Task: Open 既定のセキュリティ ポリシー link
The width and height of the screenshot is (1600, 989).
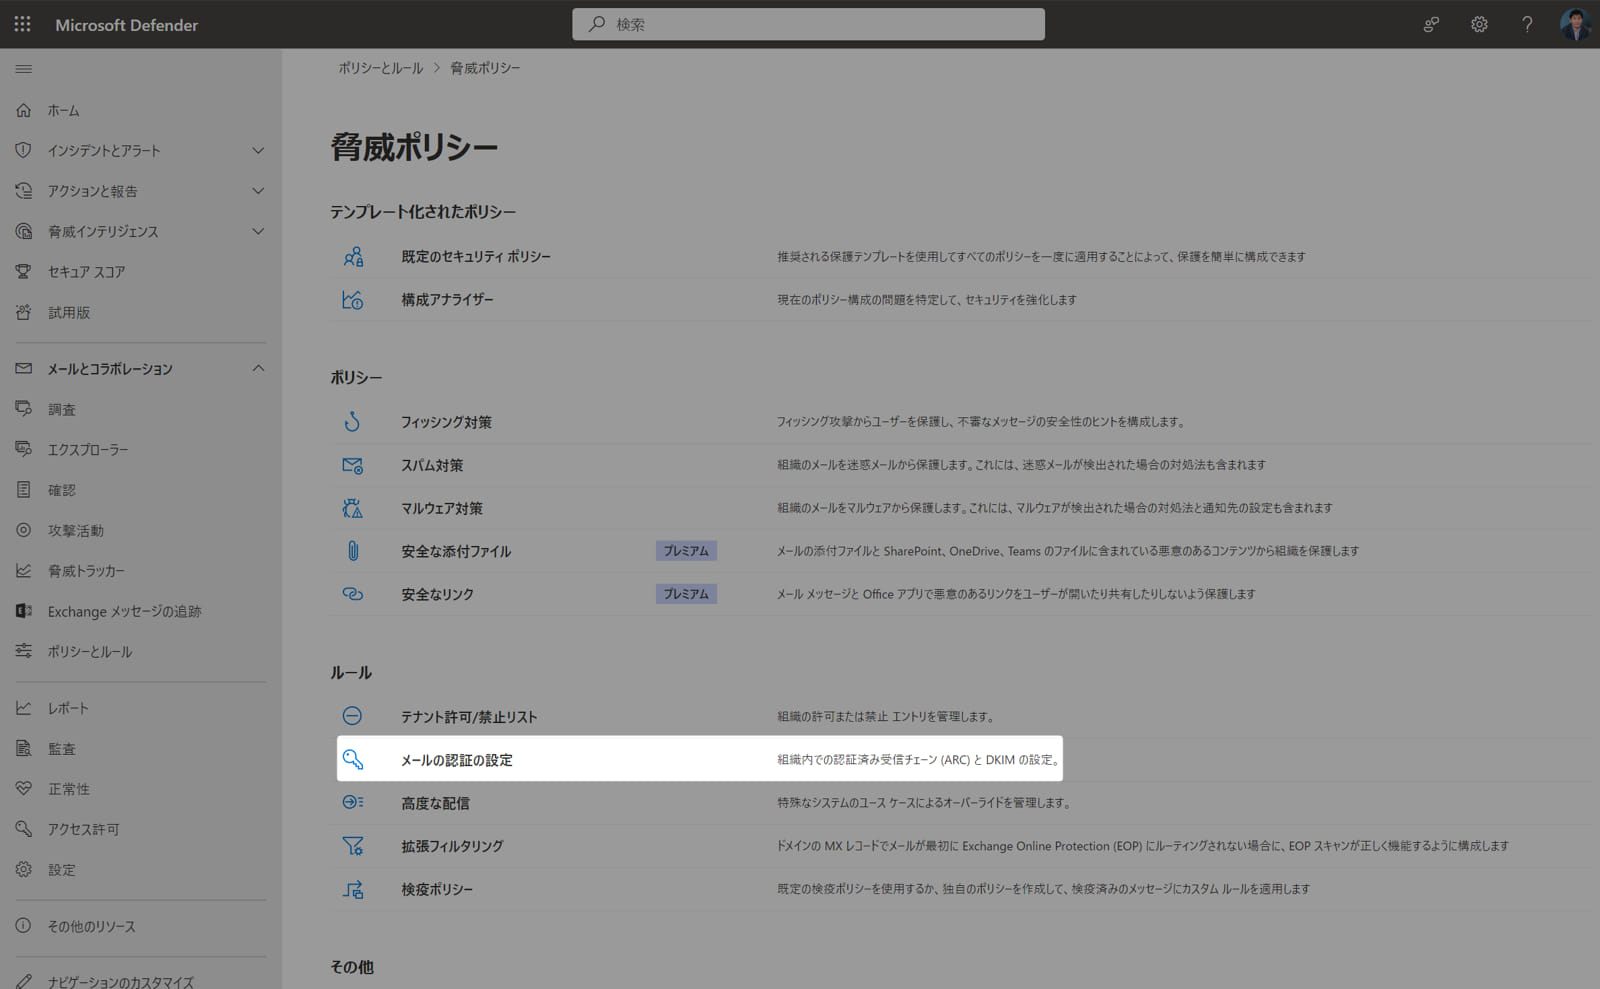Action: 476,256
